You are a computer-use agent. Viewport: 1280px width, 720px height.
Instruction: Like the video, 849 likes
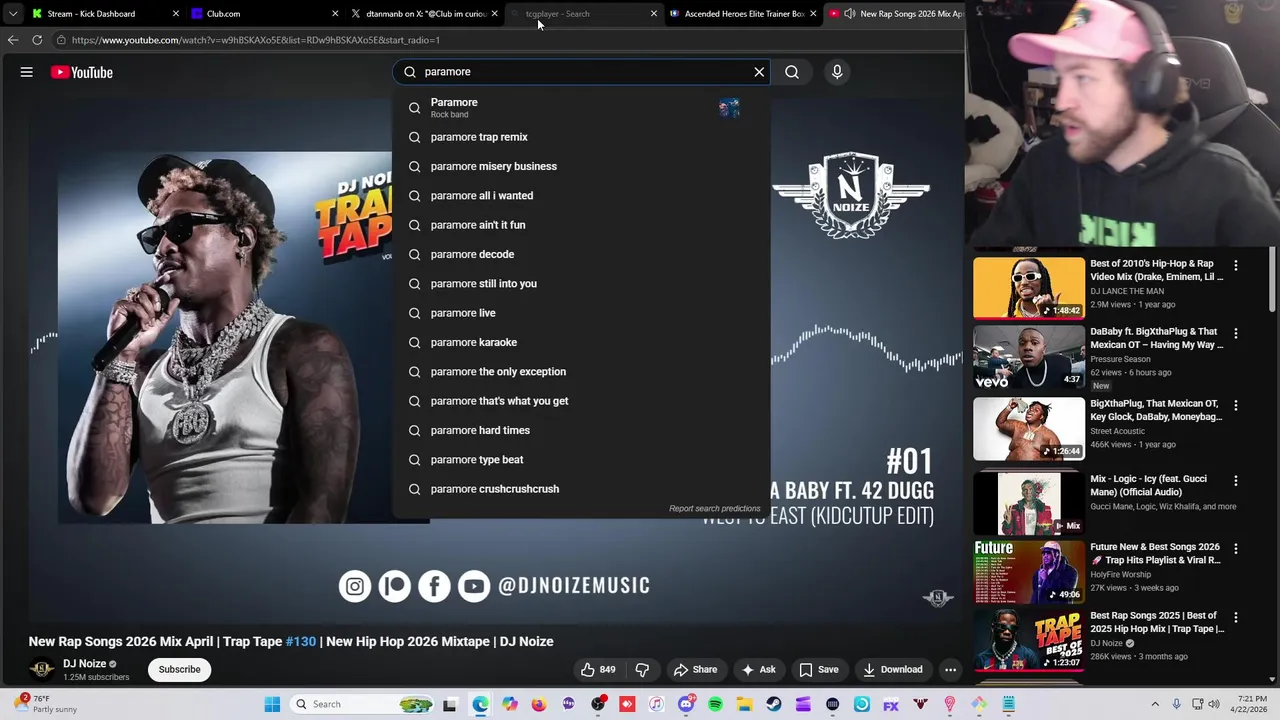[x=598, y=670]
